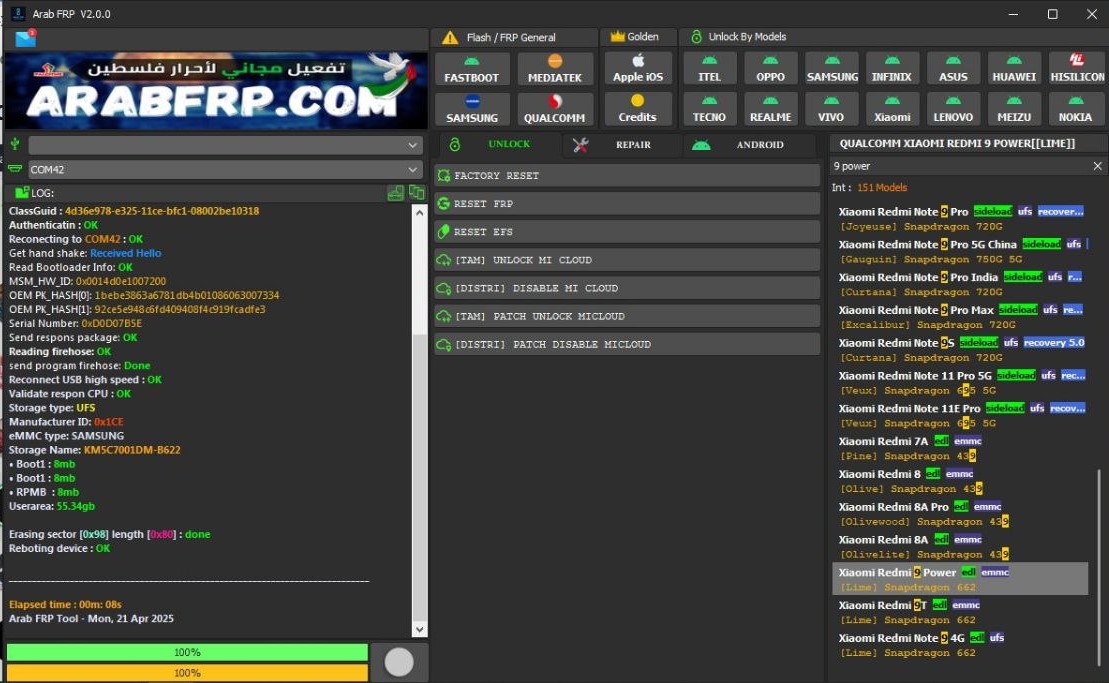Select OPPO brand models
This screenshot has height=683, width=1109.
(770, 69)
